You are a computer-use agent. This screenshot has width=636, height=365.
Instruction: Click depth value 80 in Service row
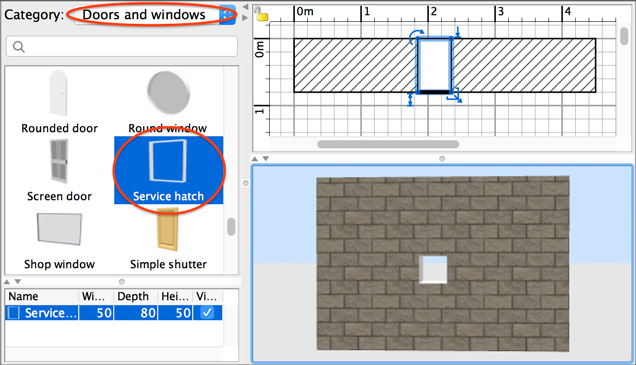click(136, 313)
